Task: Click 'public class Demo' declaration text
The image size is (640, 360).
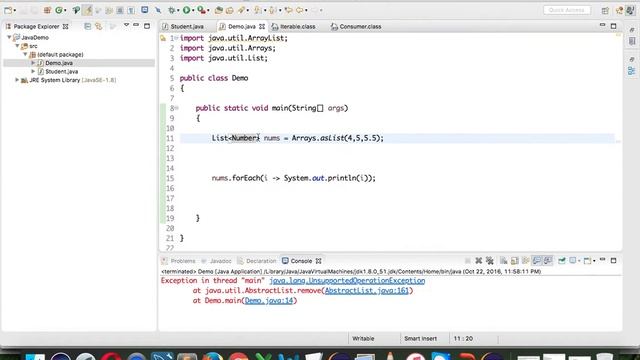Action: tap(214, 78)
